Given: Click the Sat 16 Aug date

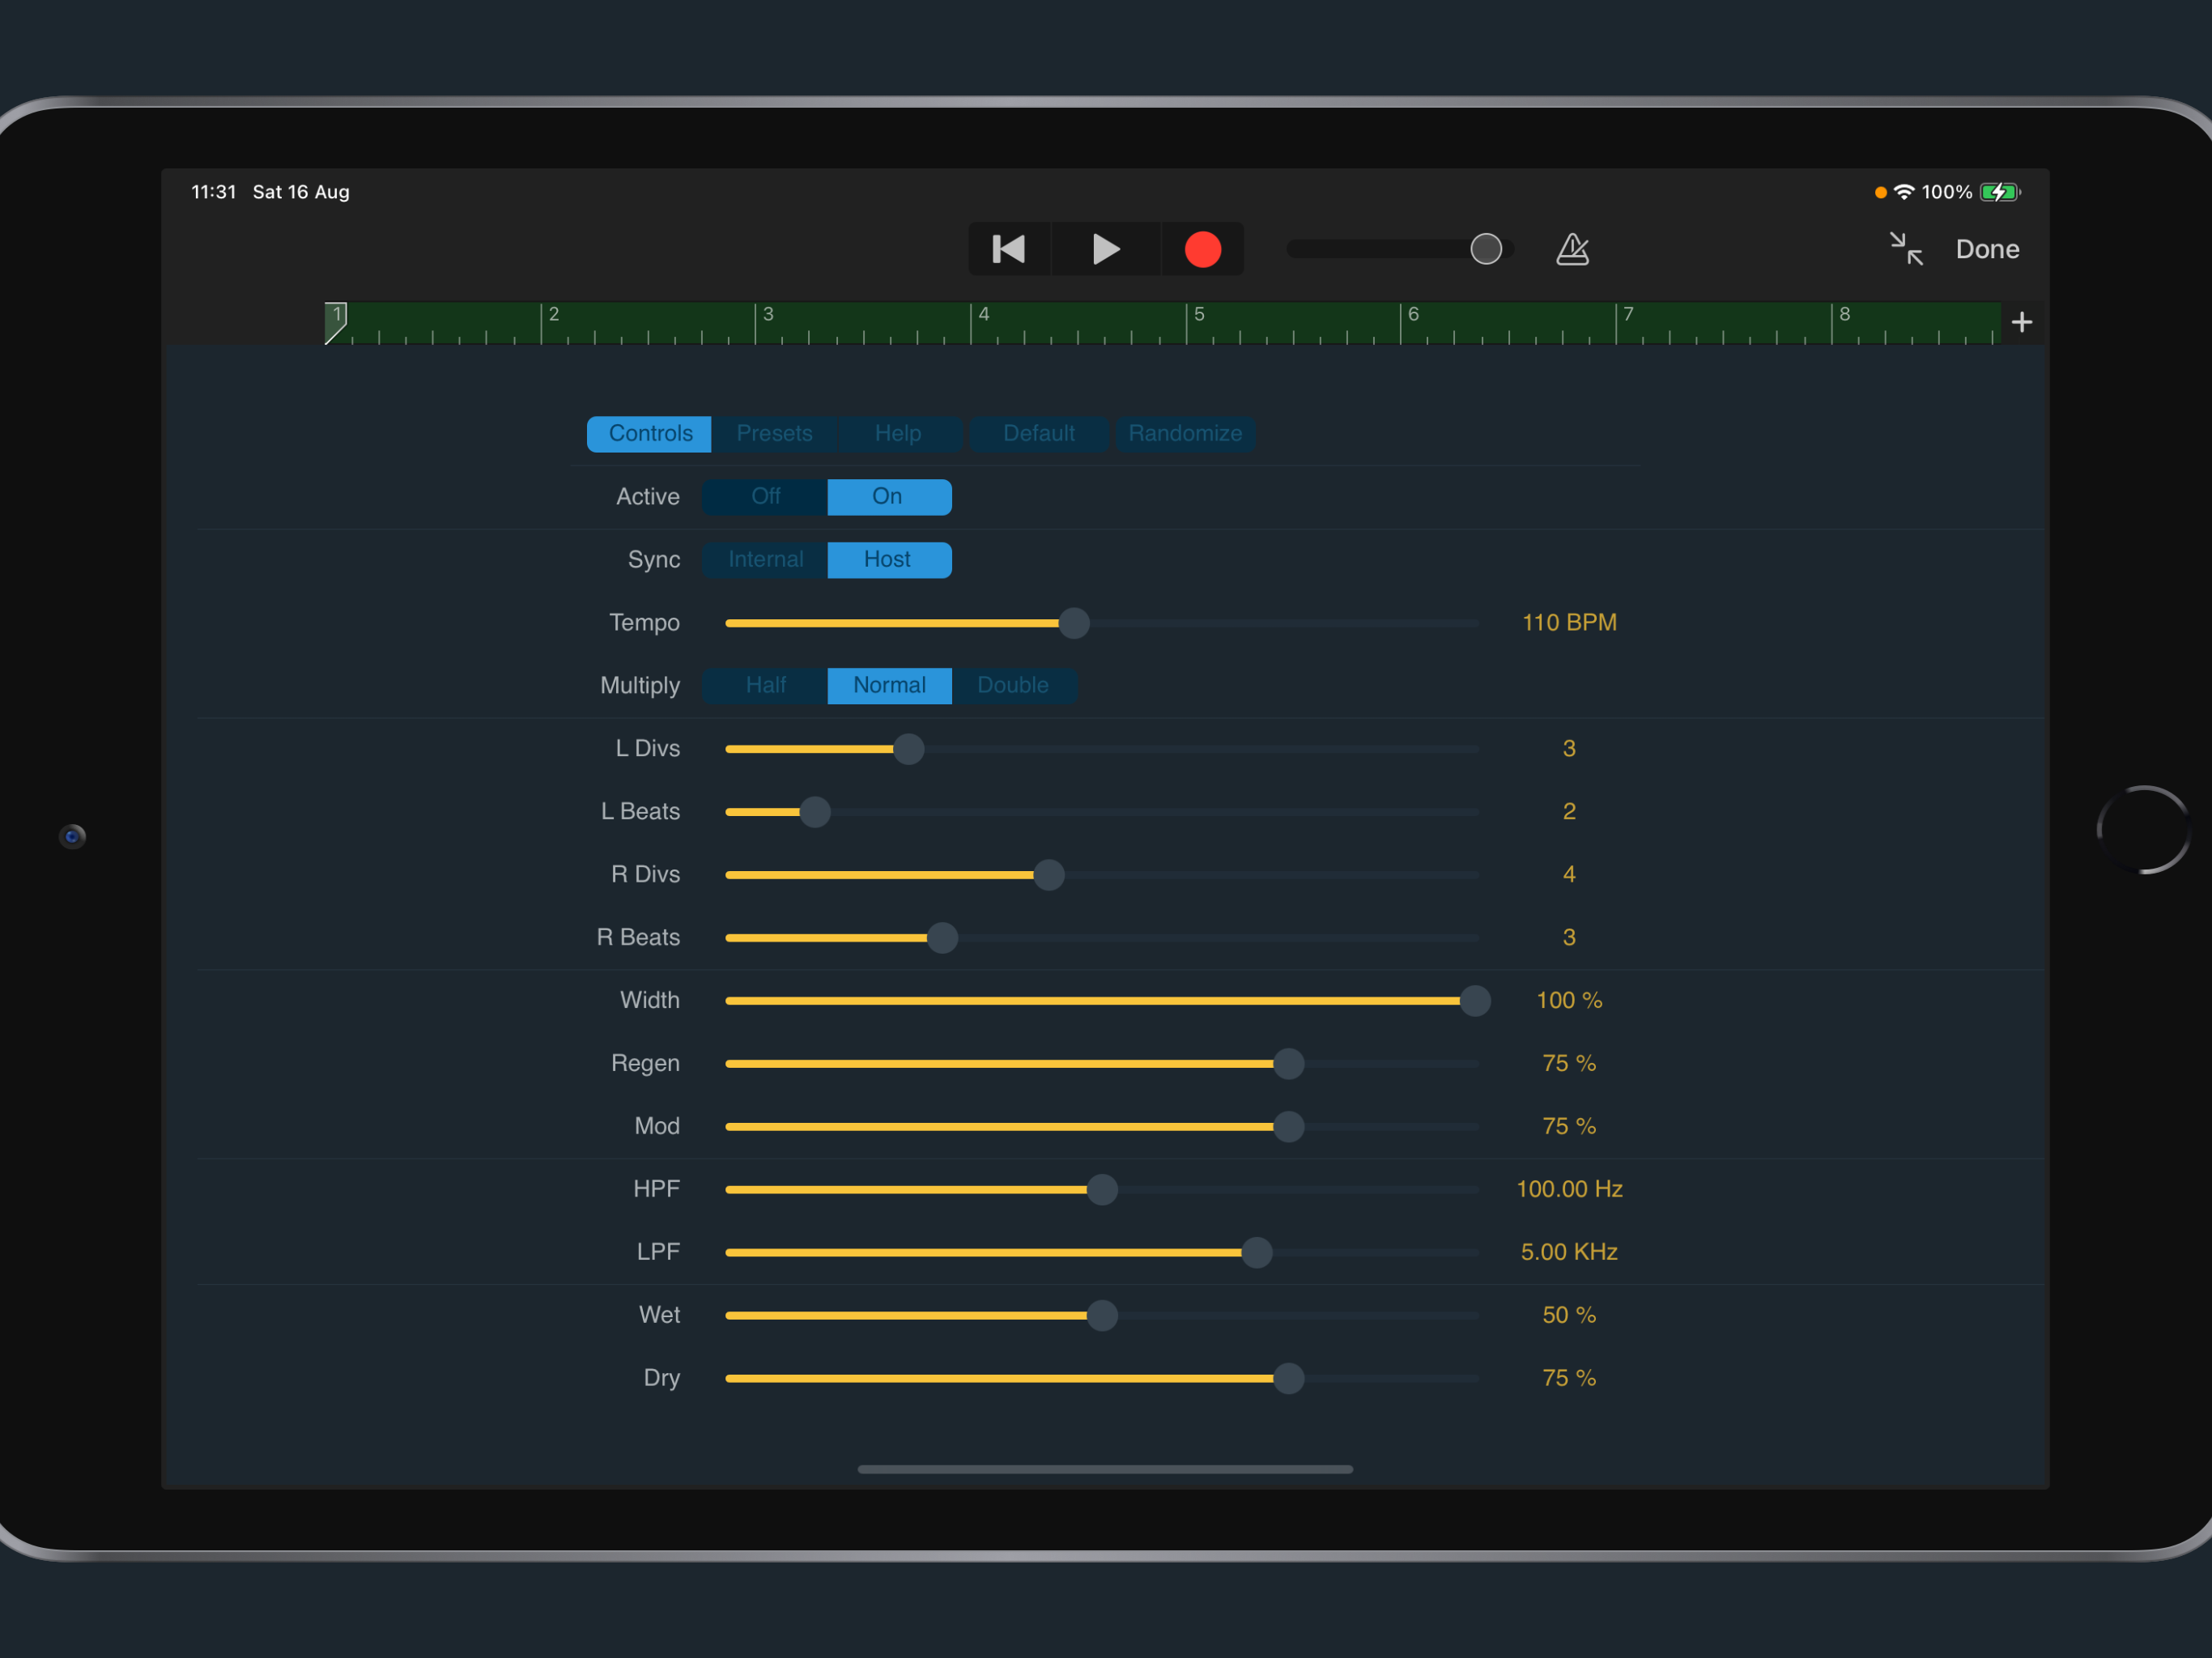Looking at the screenshot, I should [301, 192].
